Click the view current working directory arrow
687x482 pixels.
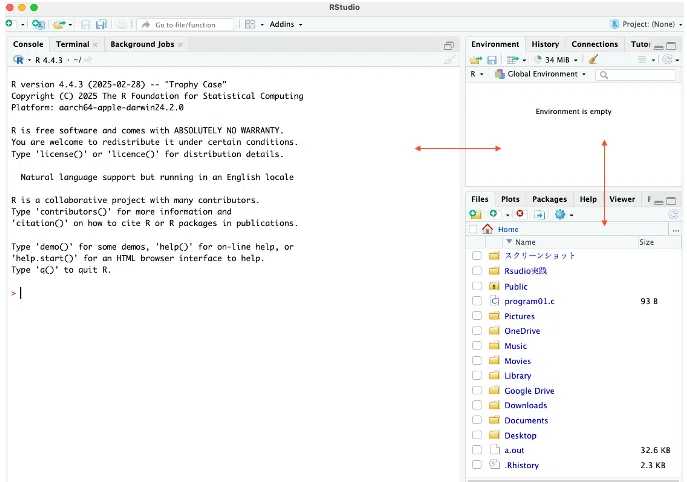(x=88, y=60)
